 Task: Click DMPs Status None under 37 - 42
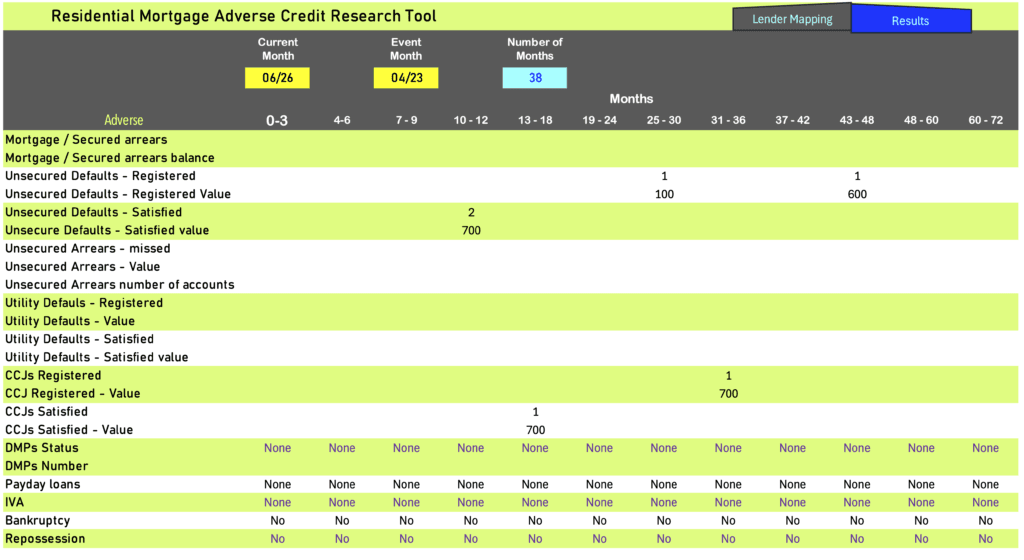coord(792,448)
